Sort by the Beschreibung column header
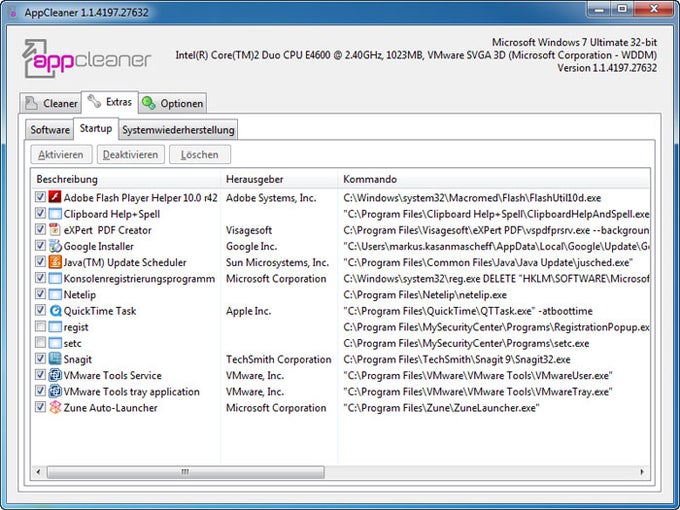 126,179
